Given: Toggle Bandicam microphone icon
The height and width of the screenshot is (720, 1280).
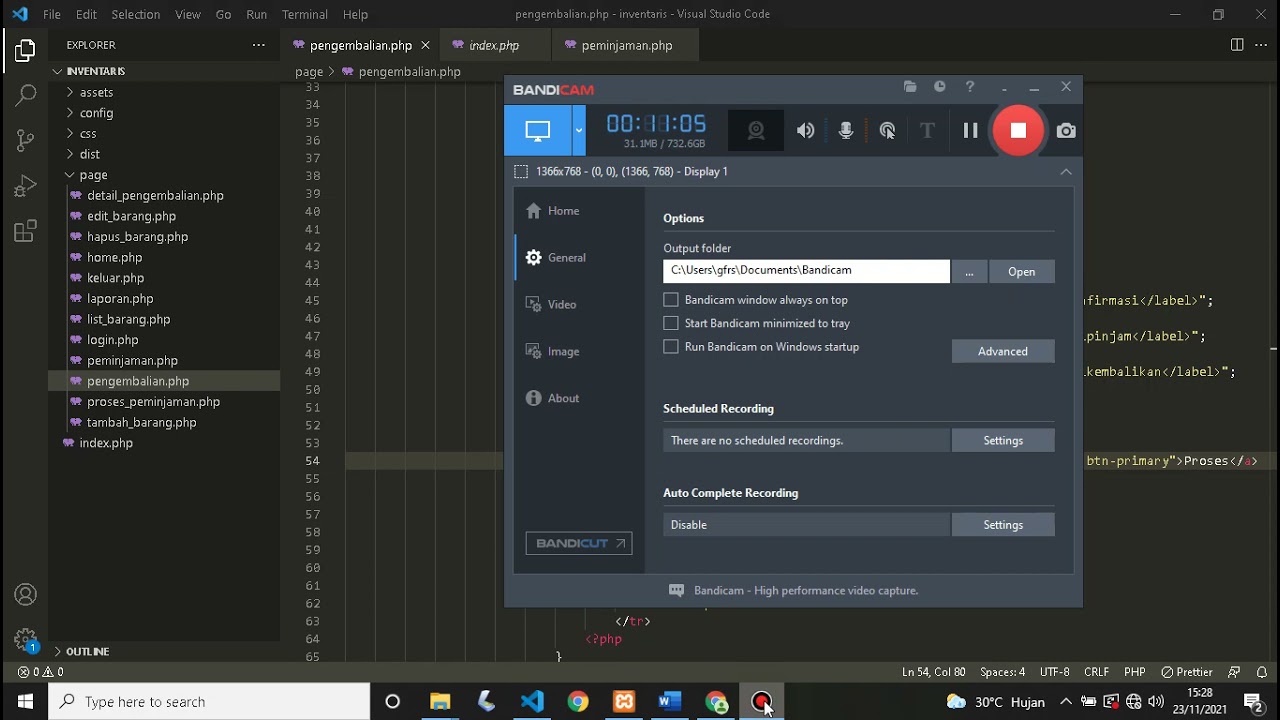Looking at the screenshot, I should (846, 131).
